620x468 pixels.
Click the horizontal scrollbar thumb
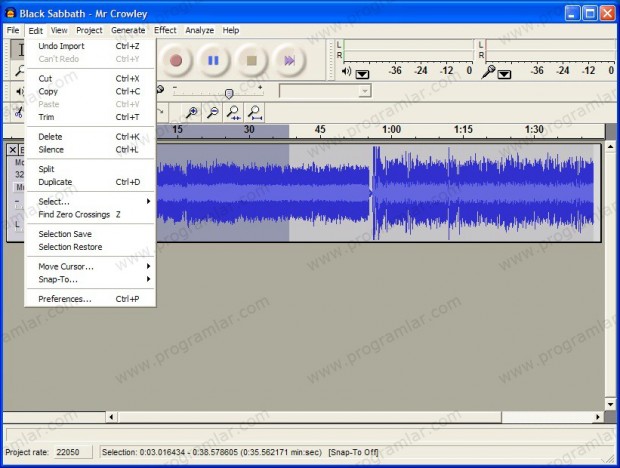pos(310,417)
